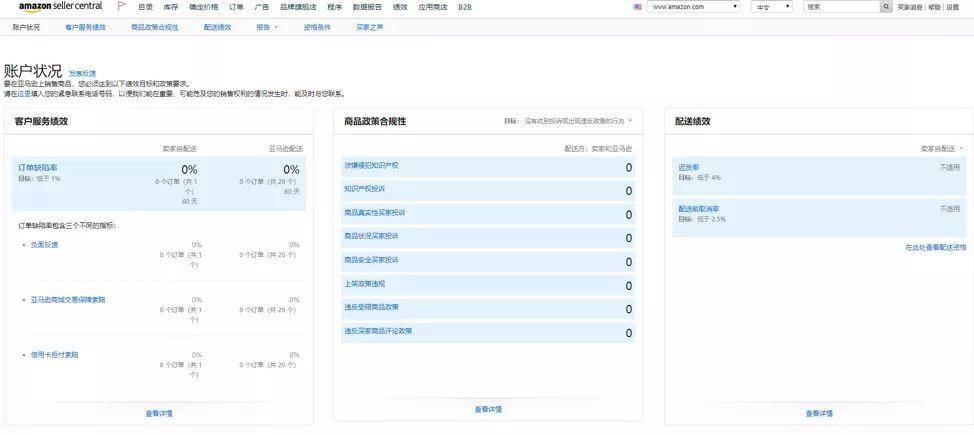Click the US flag marketplace icon

coord(637,7)
